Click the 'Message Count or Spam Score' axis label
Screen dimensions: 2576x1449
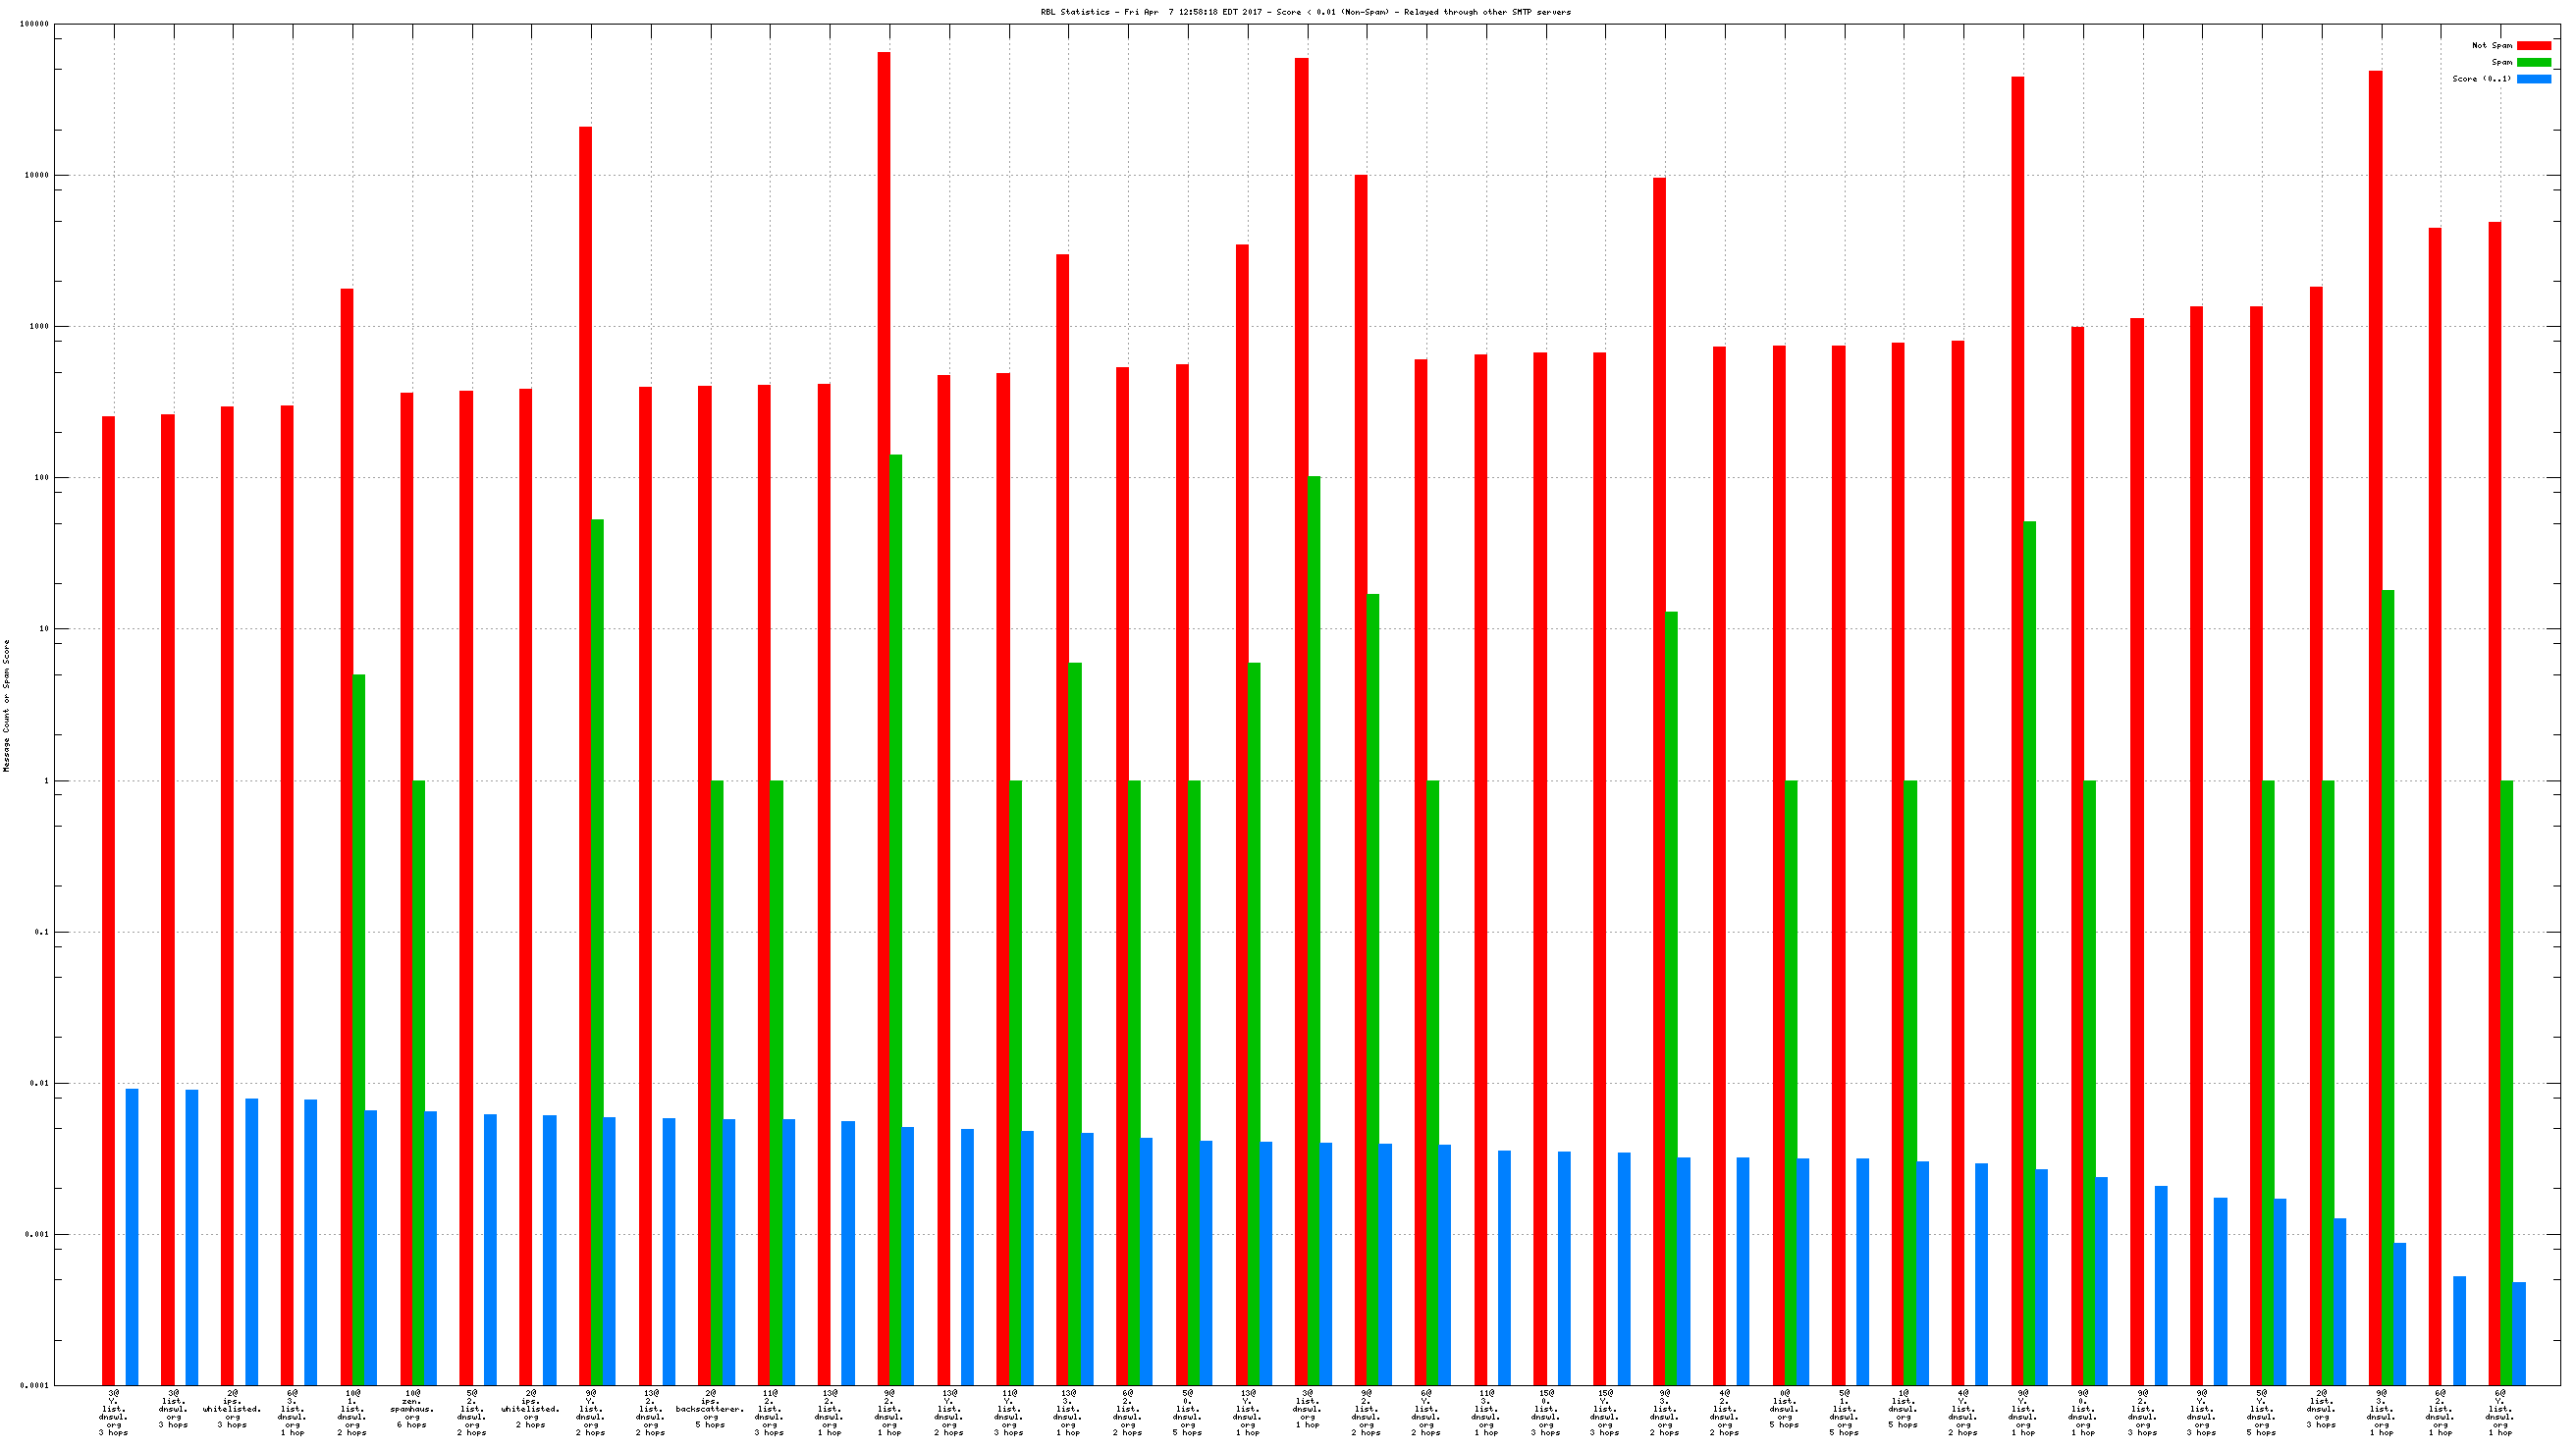click(x=7, y=705)
